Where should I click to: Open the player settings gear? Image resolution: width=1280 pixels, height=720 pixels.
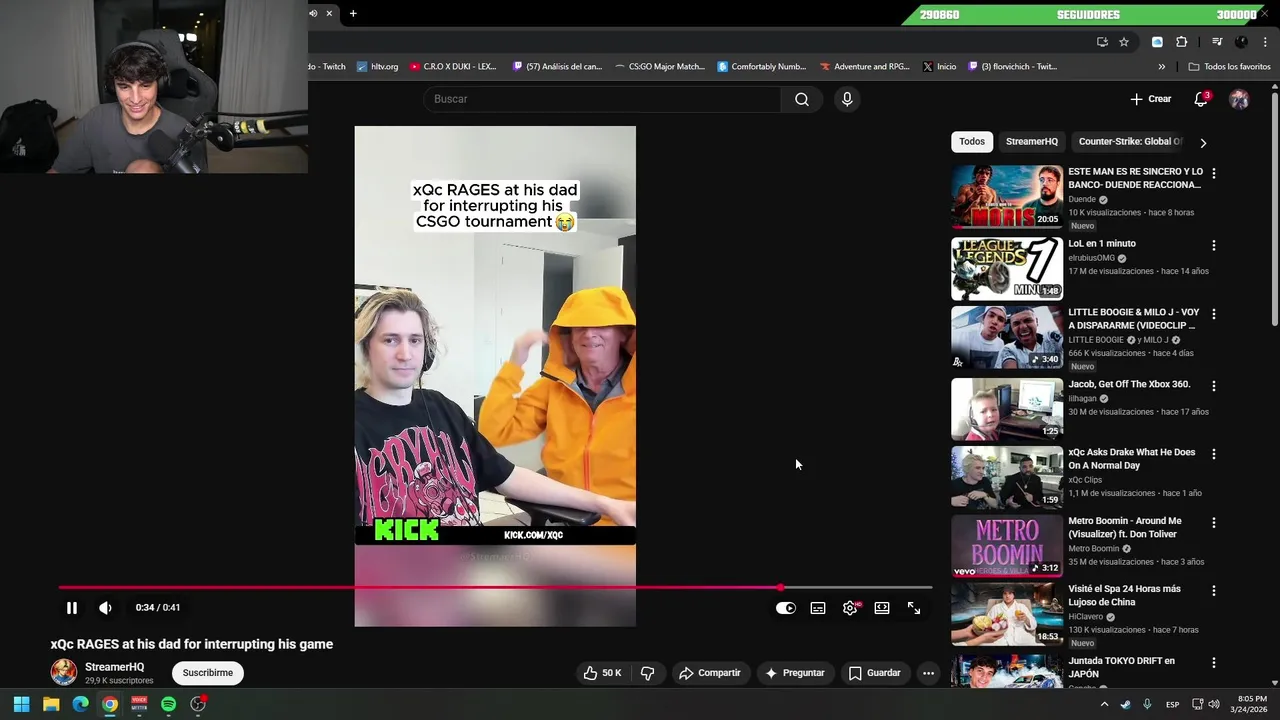[x=850, y=608]
